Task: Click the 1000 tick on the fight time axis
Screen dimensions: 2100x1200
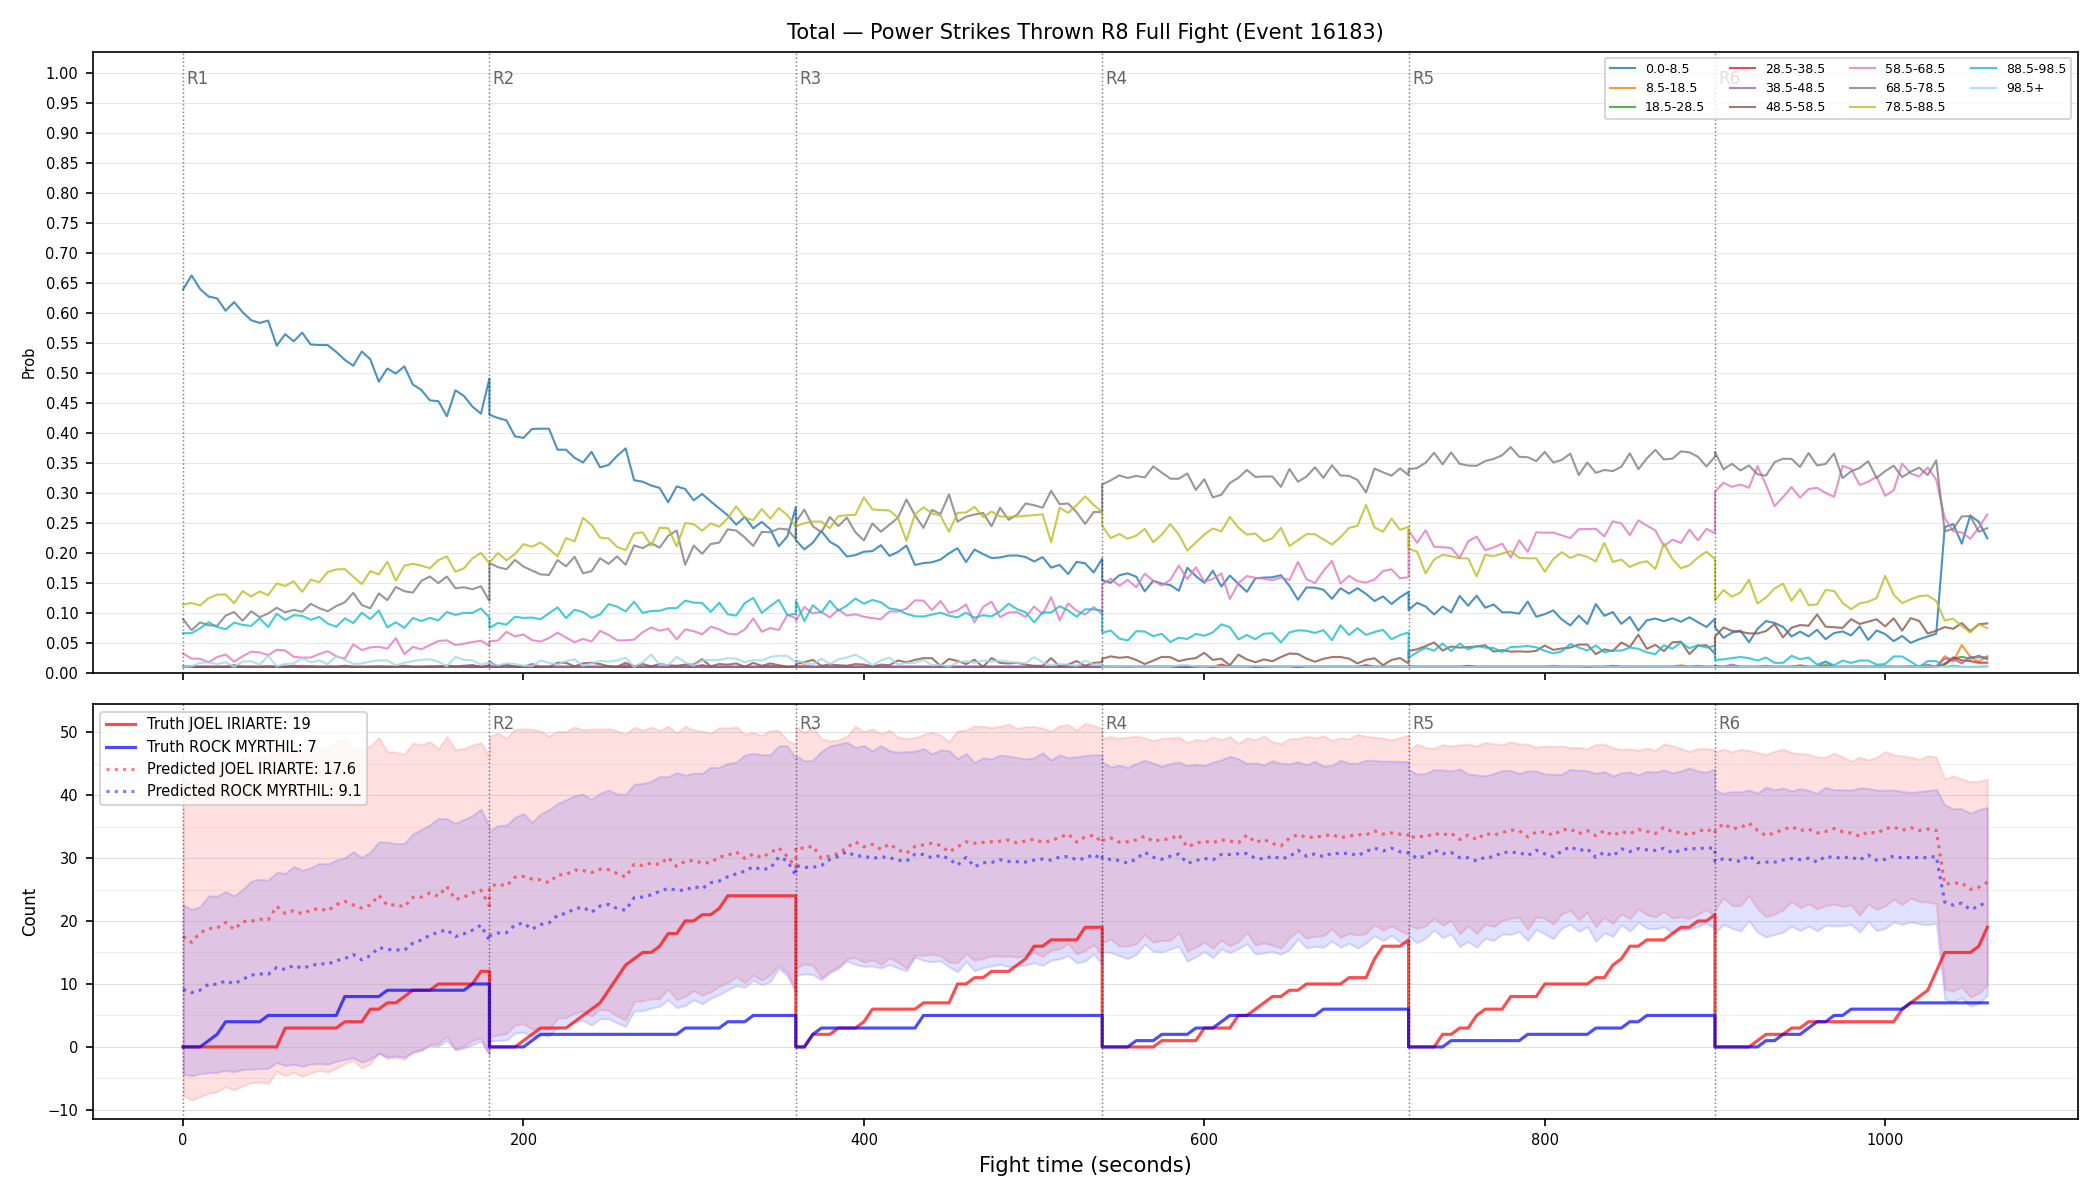Action: point(1885,1139)
